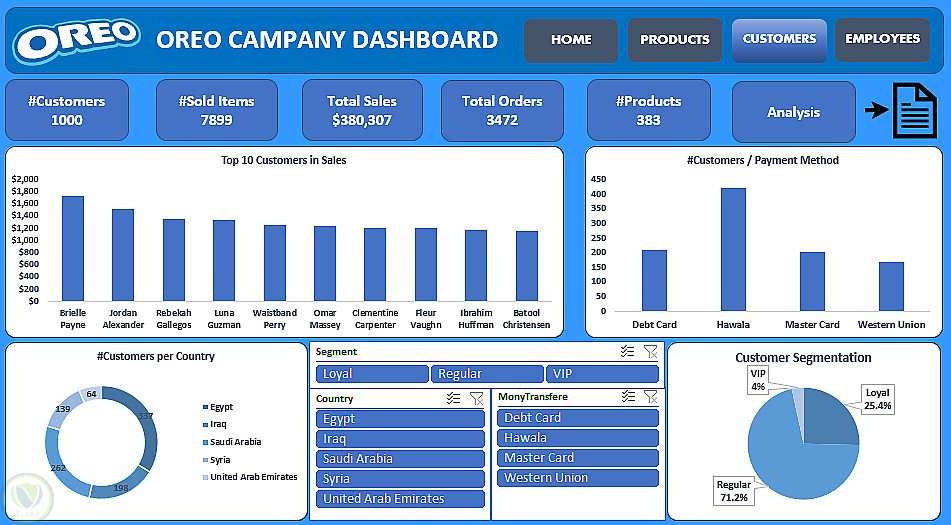
Task: Click the Egypt legend color swatch
Action: tap(205, 407)
